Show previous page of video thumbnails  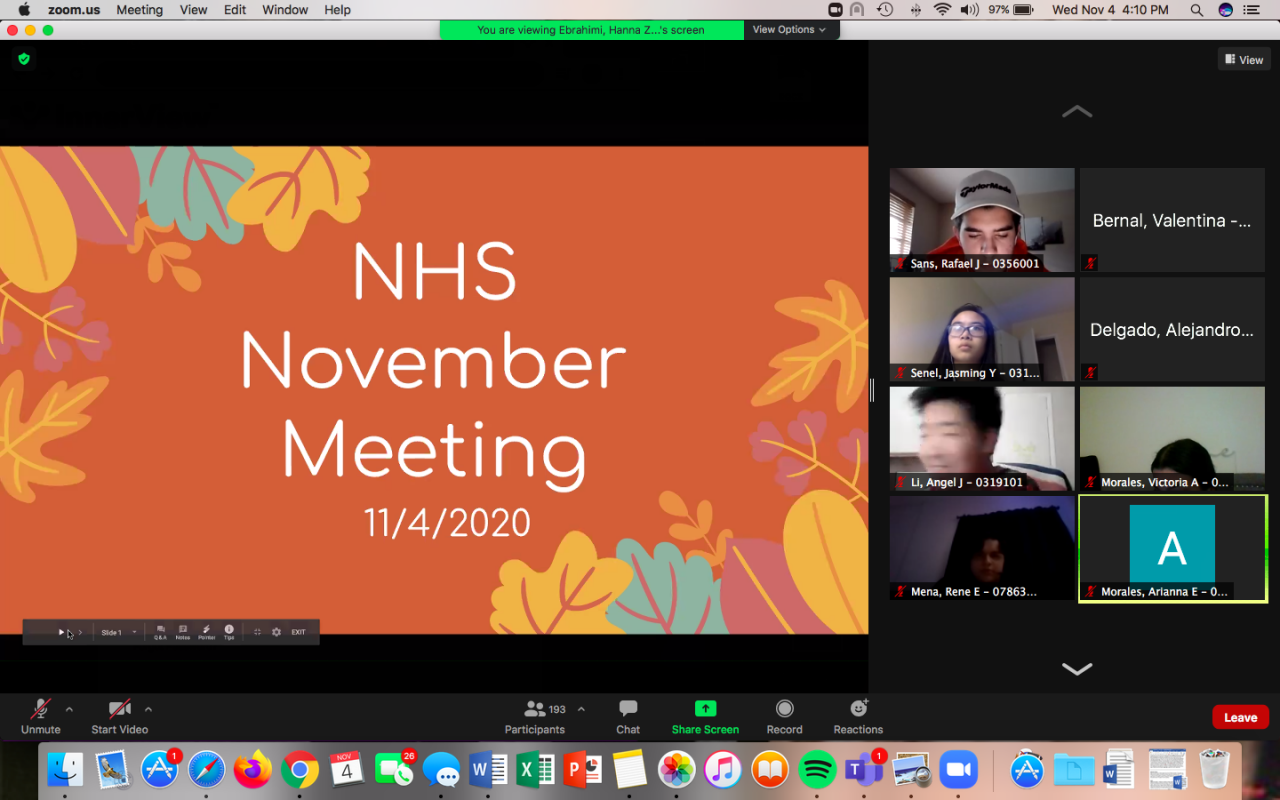tap(1077, 112)
